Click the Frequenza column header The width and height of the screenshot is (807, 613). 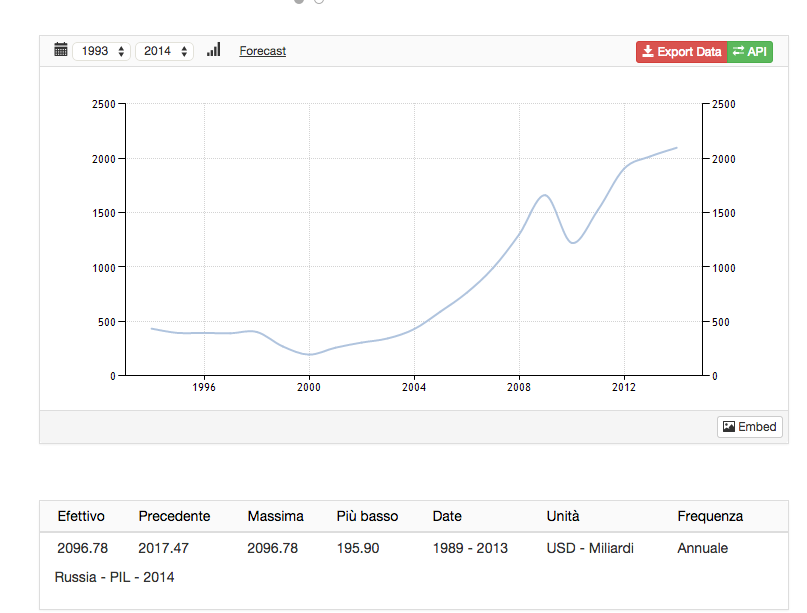pos(710,516)
